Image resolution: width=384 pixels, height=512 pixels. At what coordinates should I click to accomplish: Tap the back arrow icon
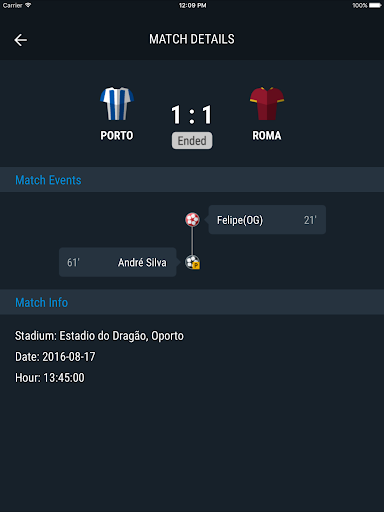(x=20, y=40)
